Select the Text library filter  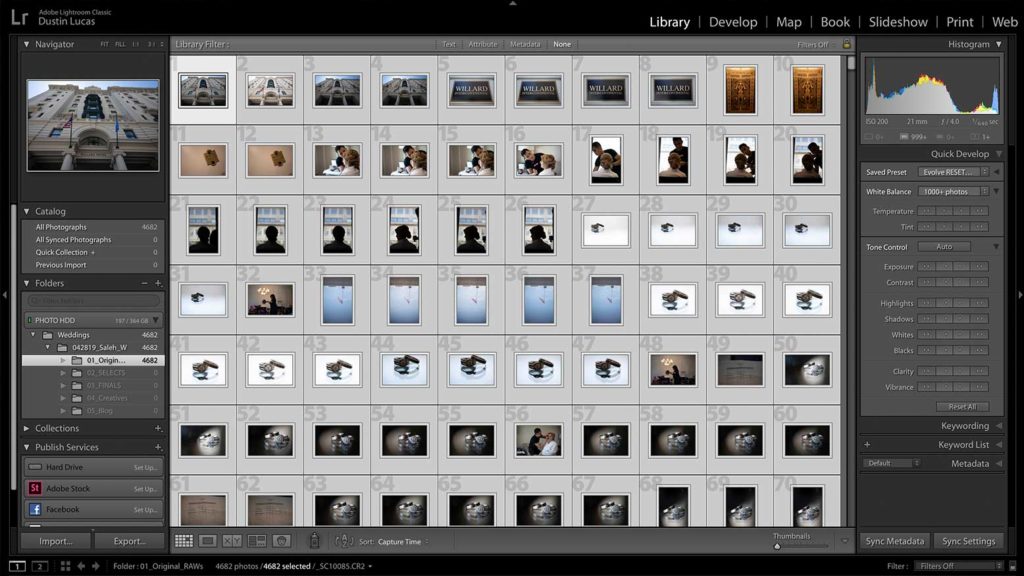(449, 44)
